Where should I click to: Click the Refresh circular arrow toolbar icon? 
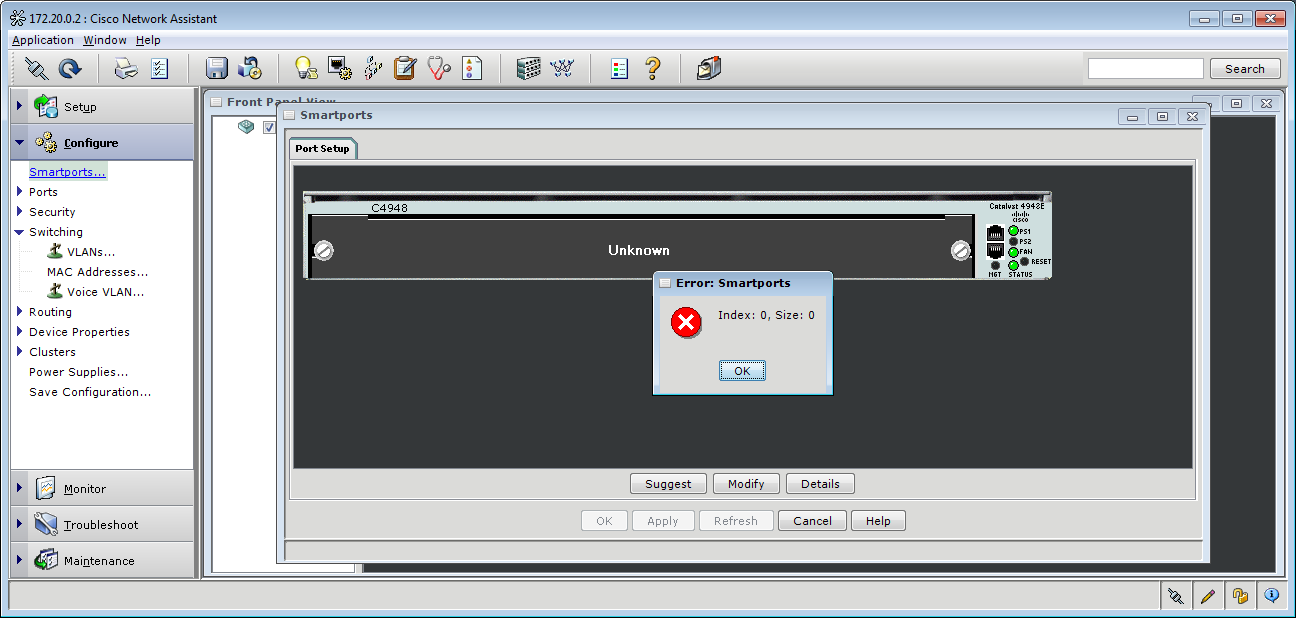coord(70,68)
